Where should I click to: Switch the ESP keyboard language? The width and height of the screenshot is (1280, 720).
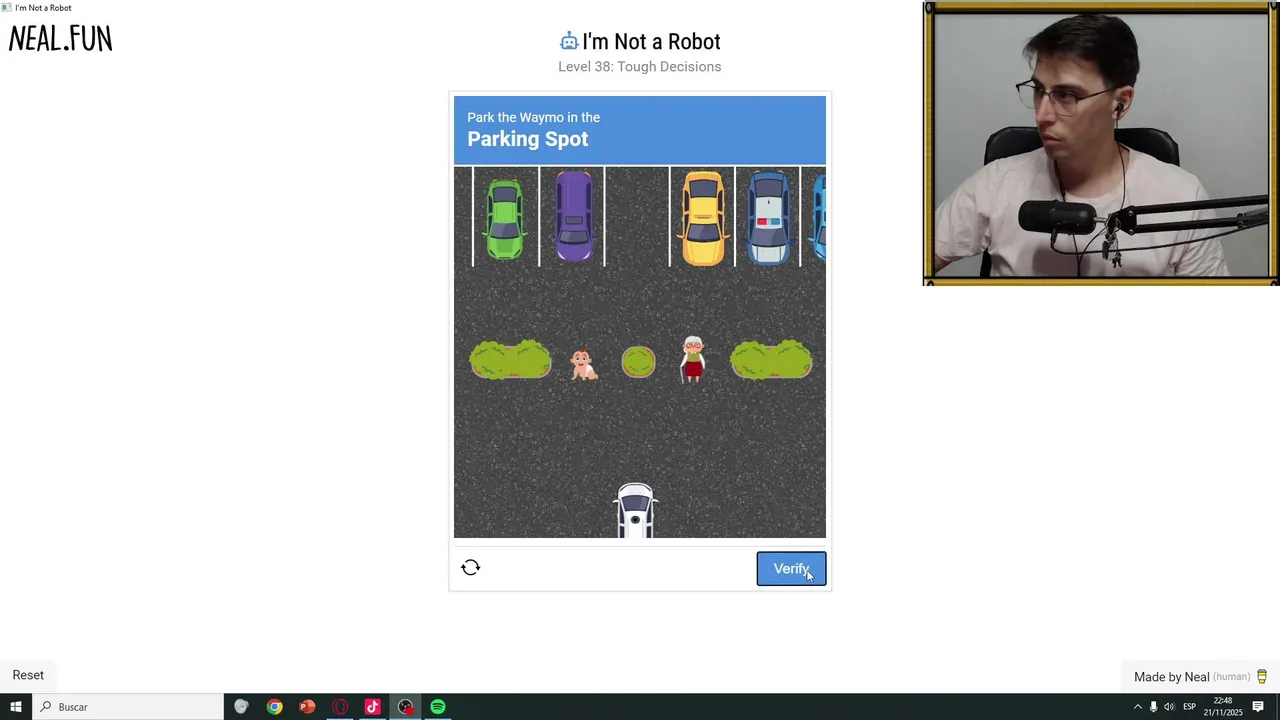pyautogui.click(x=1190, y=707)
